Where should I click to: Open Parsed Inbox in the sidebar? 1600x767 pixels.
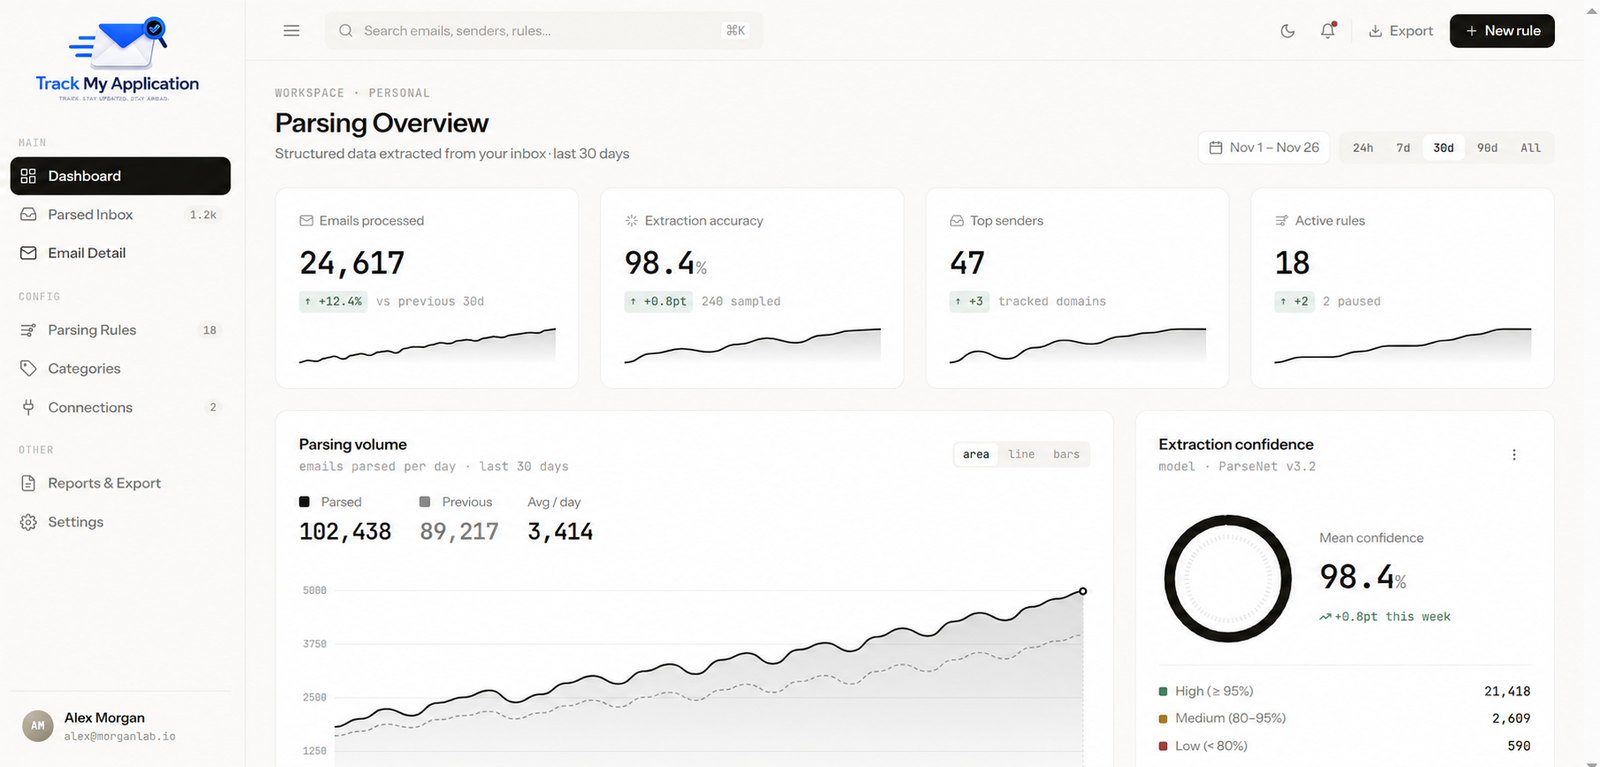click(x=120, y=215)
